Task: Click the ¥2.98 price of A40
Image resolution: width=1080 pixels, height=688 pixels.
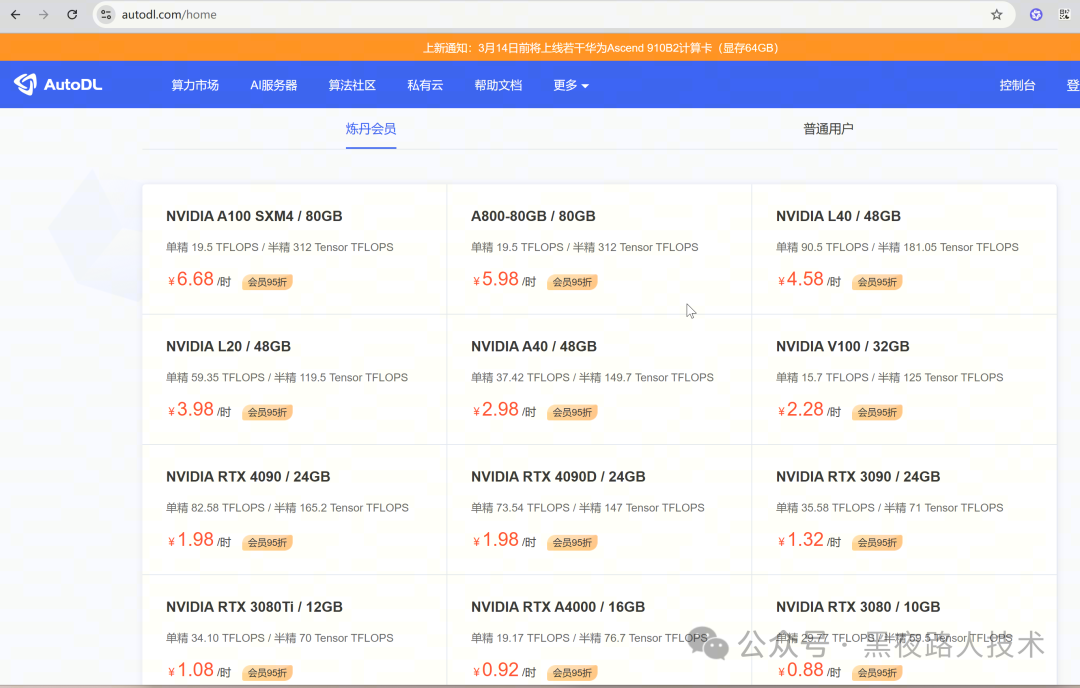Action: pos(496,410)
